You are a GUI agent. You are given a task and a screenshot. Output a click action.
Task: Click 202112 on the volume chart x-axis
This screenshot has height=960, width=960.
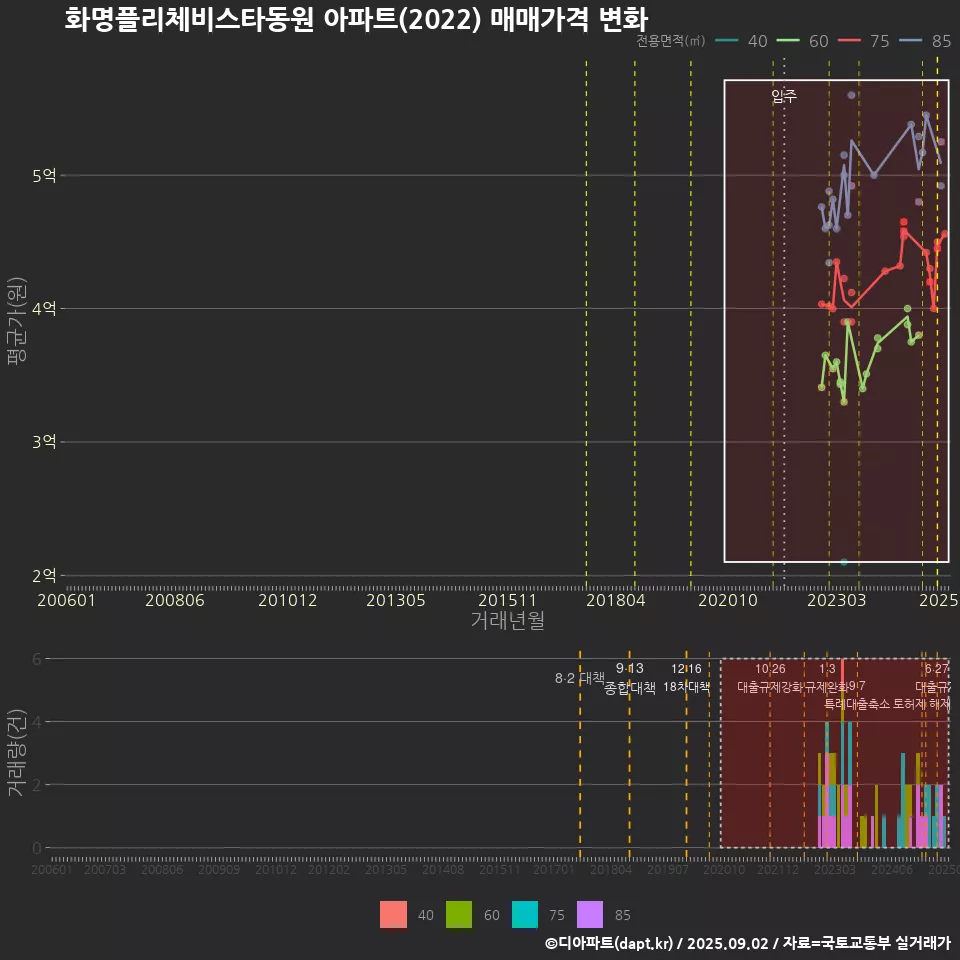tap(778, 869)
